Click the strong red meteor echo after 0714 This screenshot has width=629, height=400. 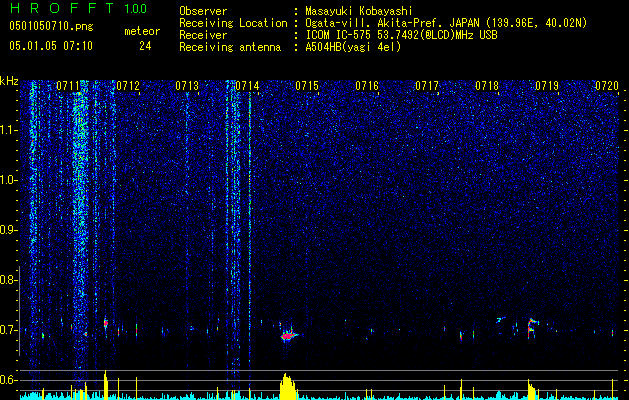(x=288, y=335)
